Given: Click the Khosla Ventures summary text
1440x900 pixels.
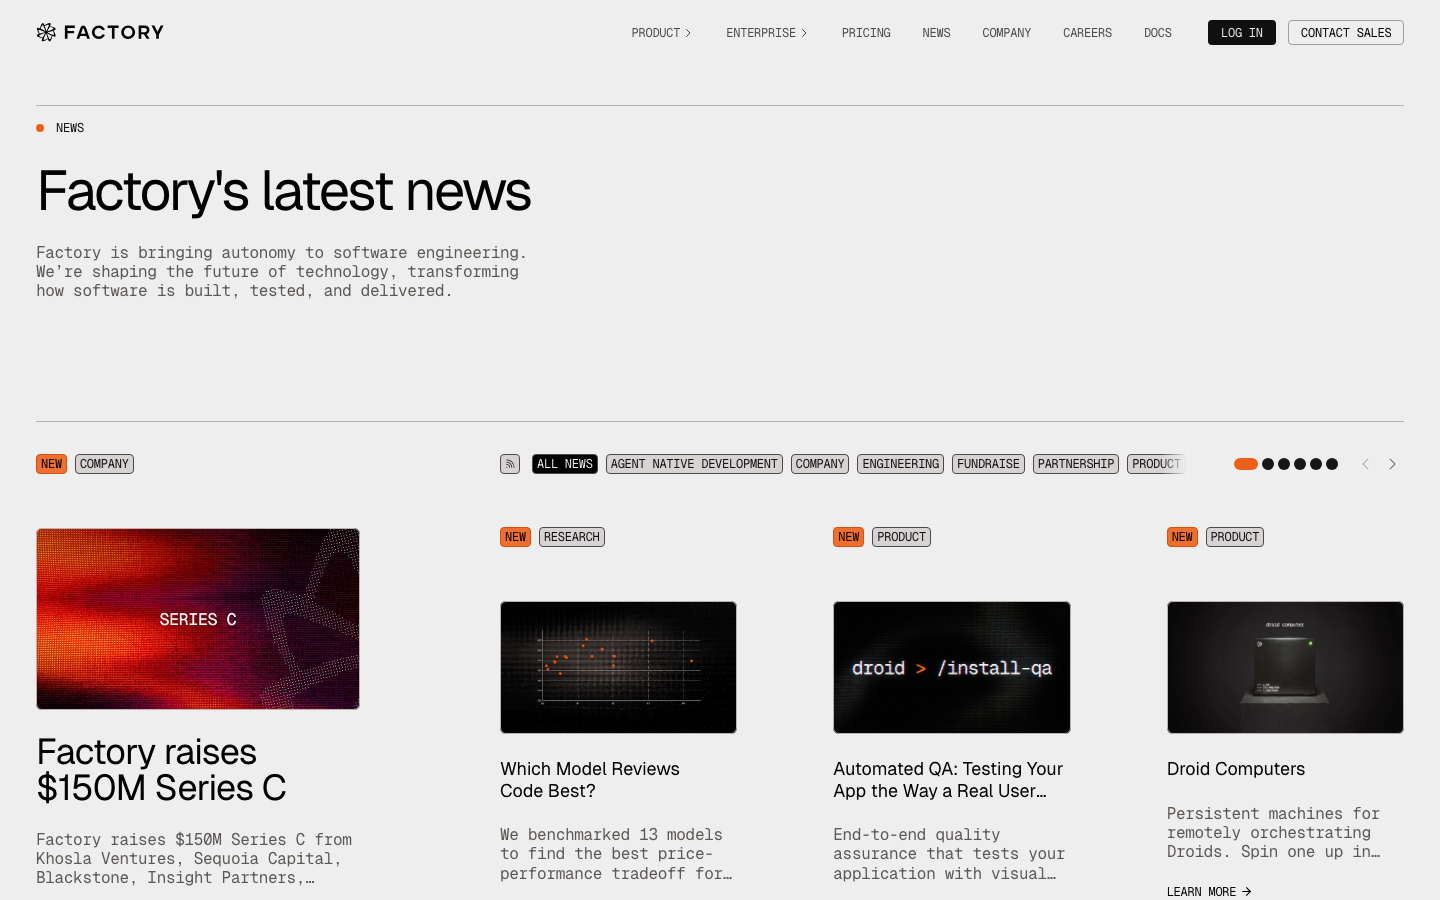Looking at the screenshot, I should pos(194,859).
